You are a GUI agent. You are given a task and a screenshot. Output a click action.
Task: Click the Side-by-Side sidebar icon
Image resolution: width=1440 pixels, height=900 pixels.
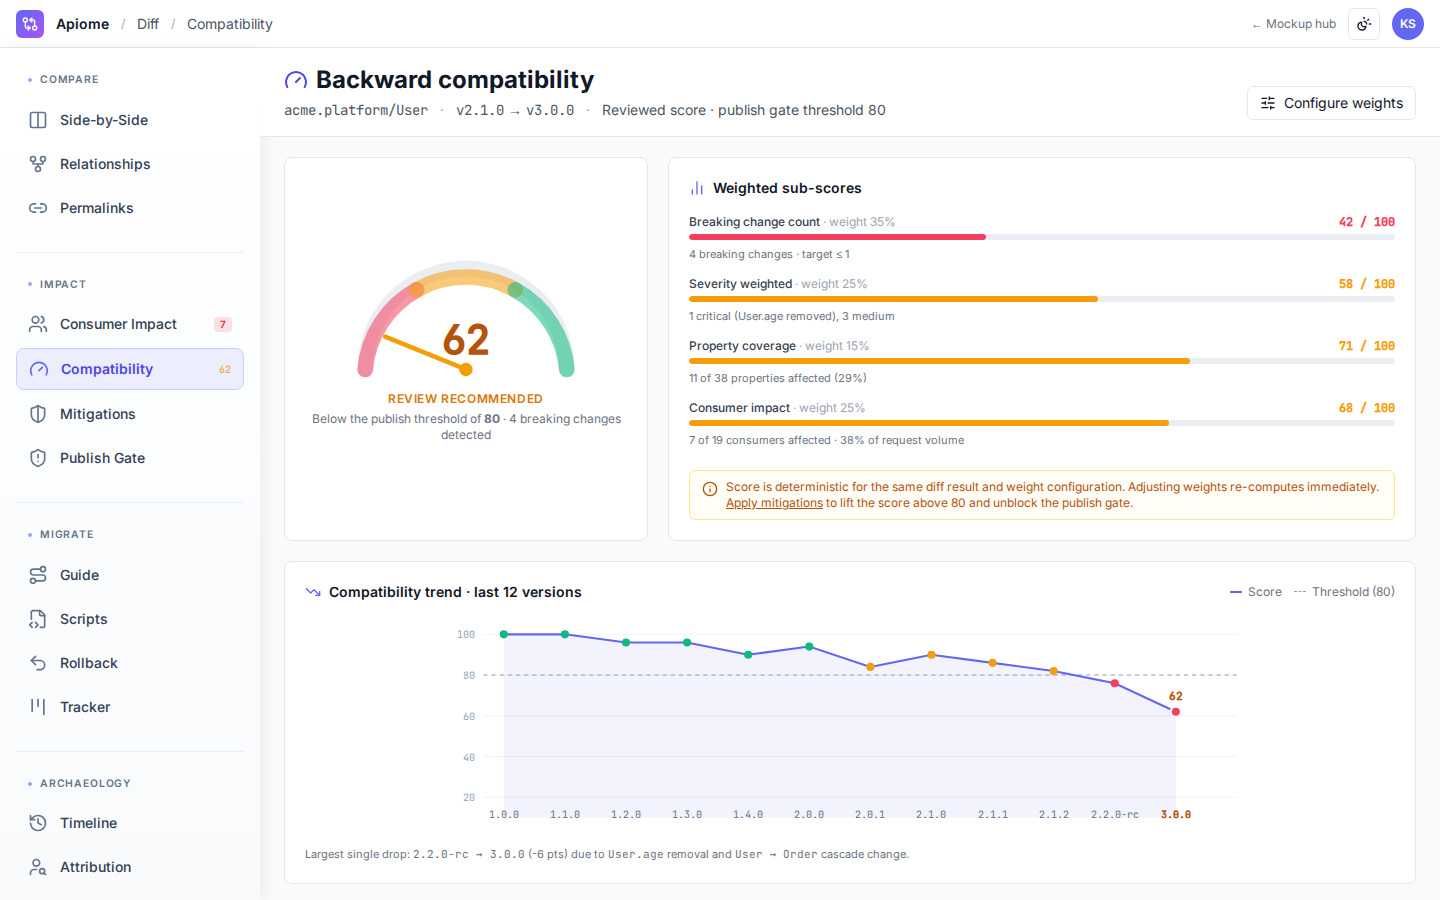click(x=38, y=120)
